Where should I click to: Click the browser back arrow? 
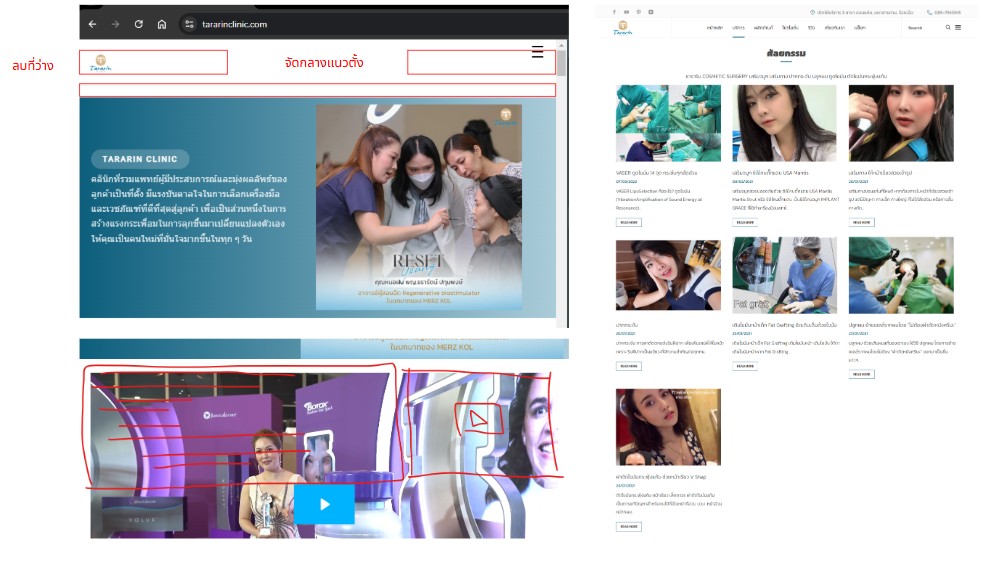[92, 24]
